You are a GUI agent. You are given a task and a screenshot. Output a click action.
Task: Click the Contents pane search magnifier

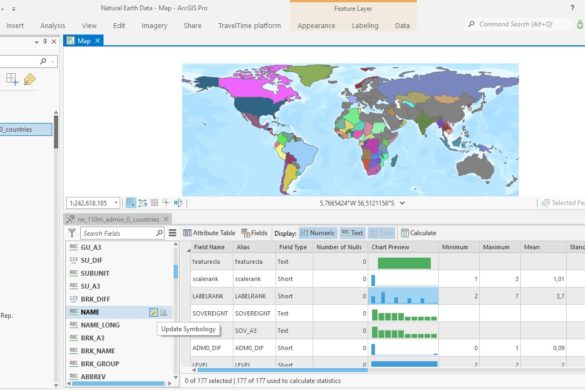click(x=43, y=61)
